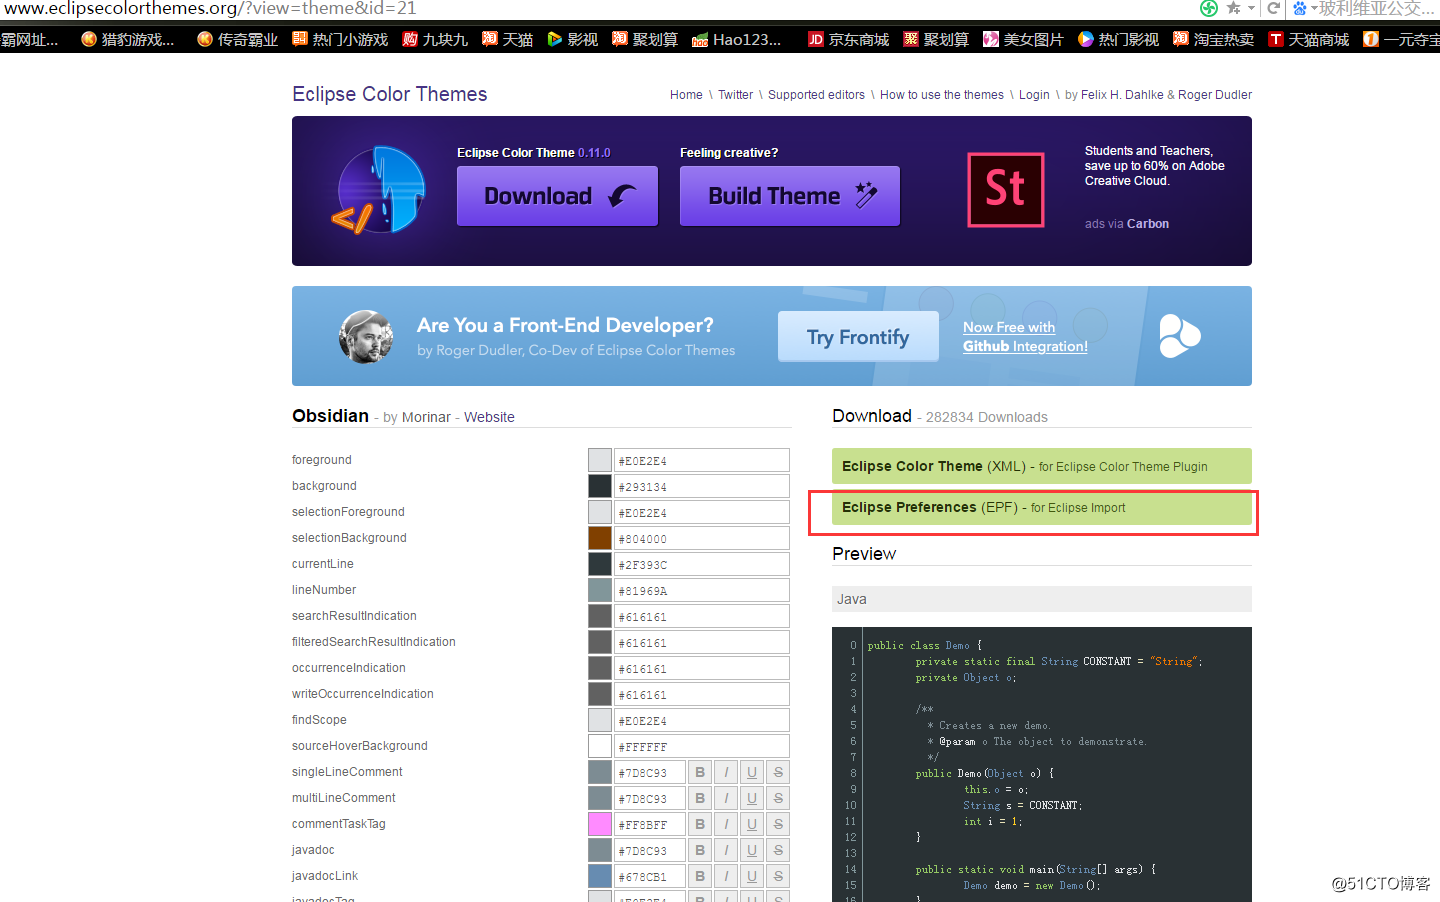This screenshot has width=1440, height=902.
Task: Click the Java preview header
Action: [x=1042, y=599]
